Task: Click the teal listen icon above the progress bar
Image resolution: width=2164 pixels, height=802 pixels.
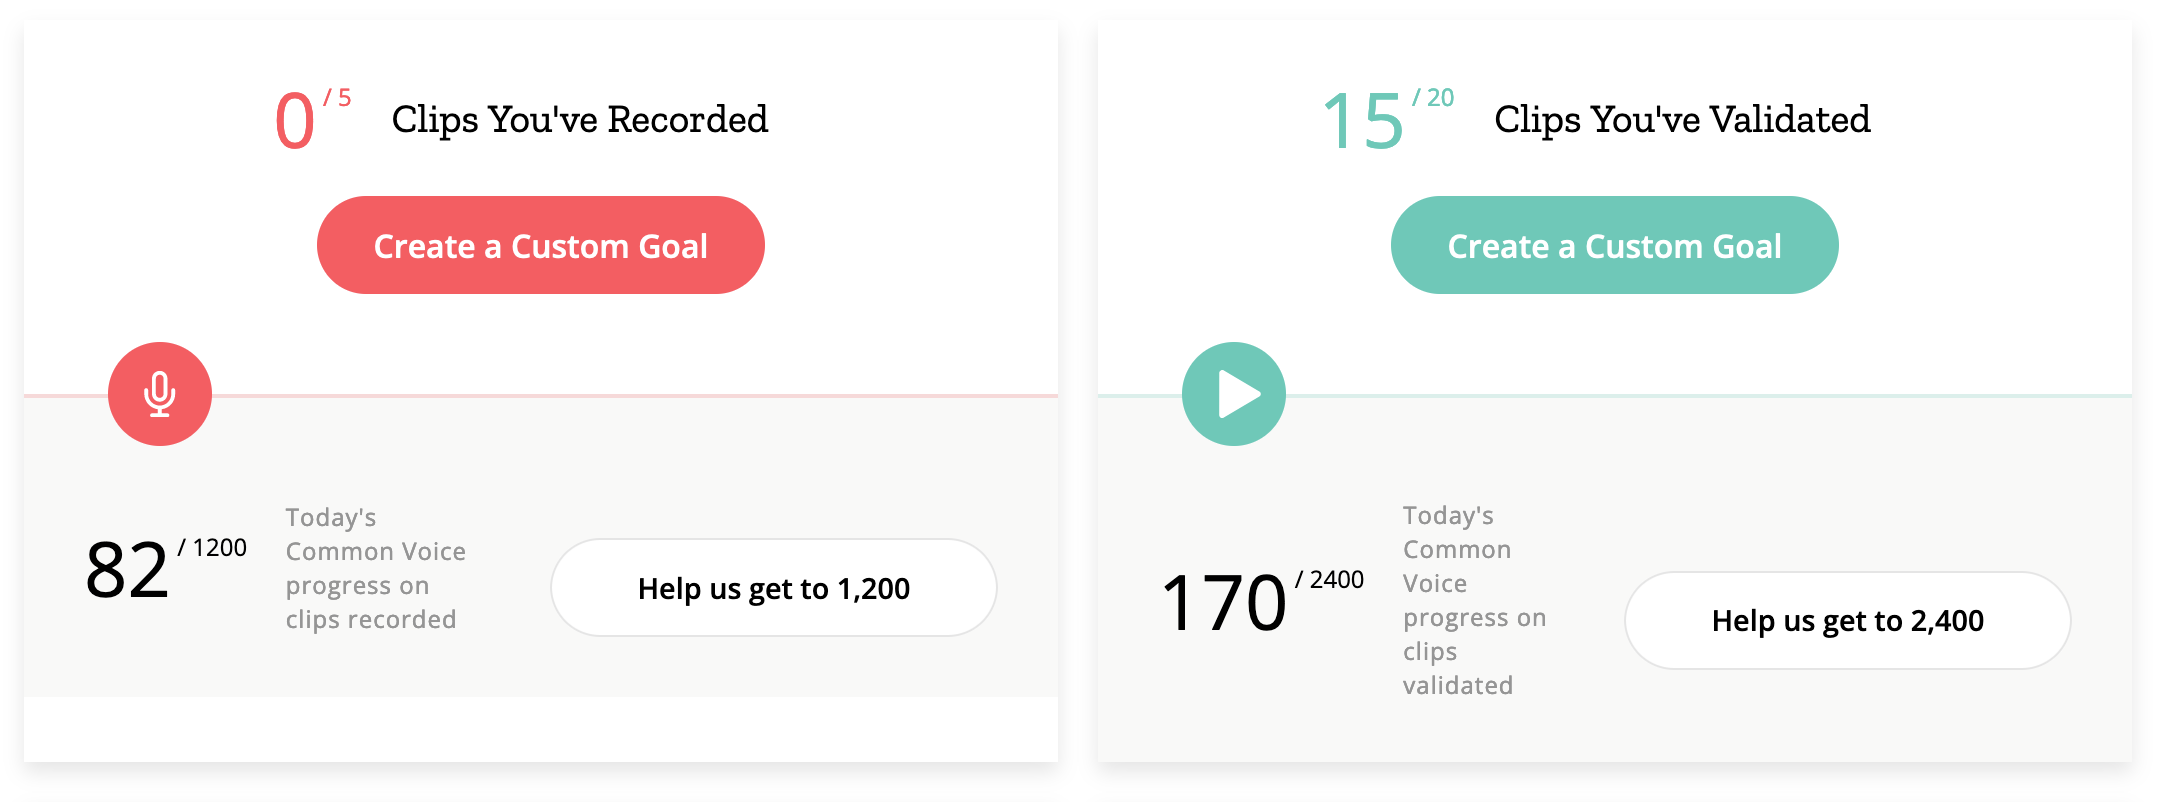Action: (1234, 394)
